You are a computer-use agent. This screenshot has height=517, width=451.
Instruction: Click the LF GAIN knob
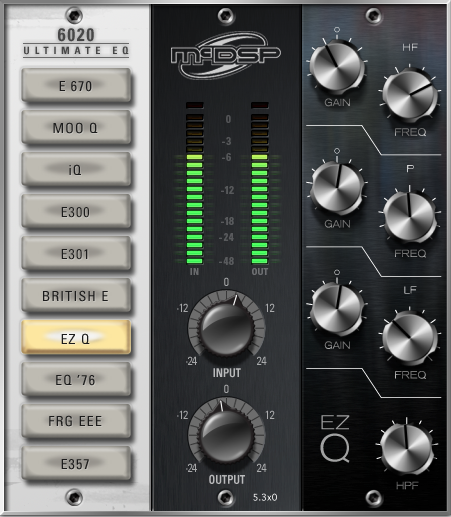[337, 309]
